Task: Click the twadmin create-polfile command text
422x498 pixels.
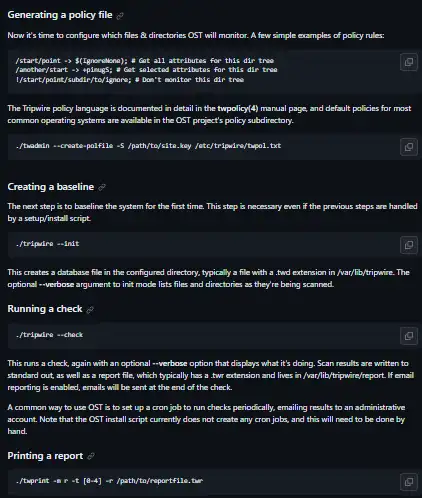Action: pos(148,146)
